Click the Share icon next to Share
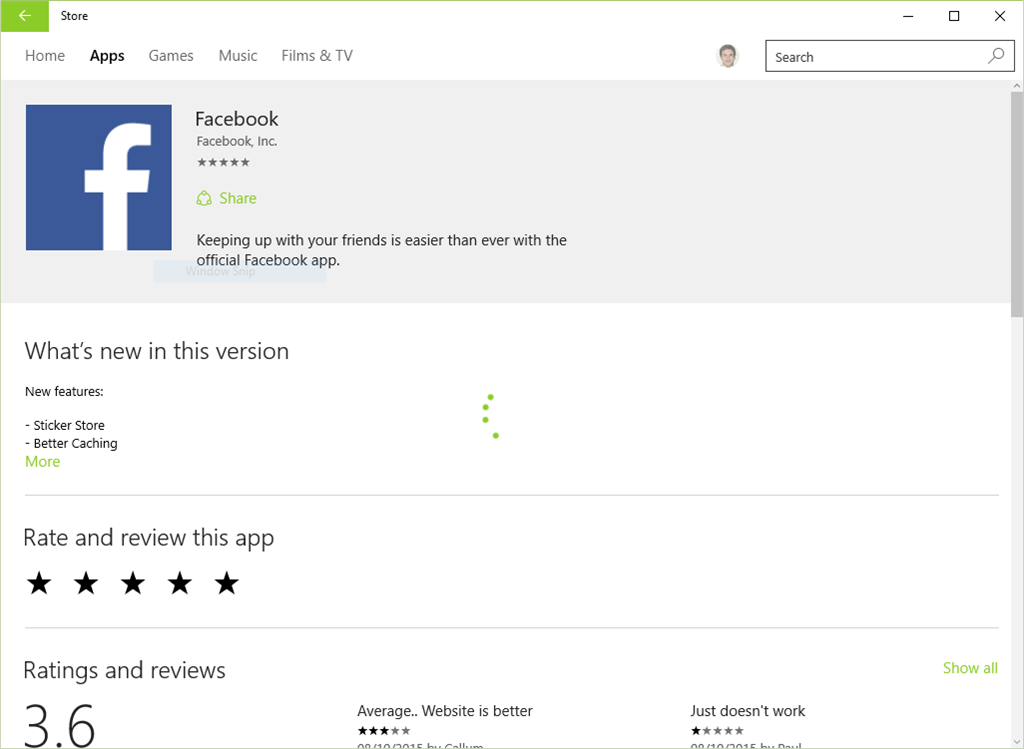 click(204, 198)
